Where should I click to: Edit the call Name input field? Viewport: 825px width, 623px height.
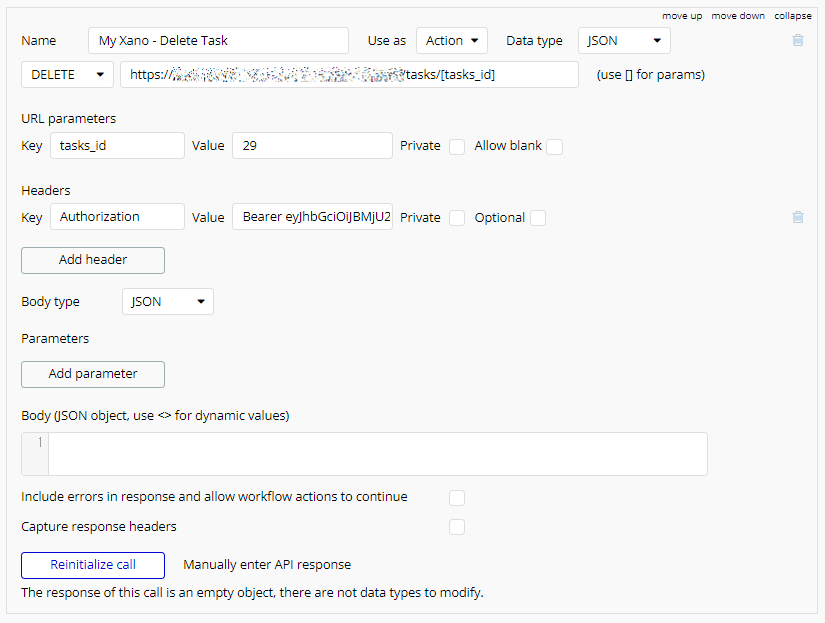tap(218, 41)
